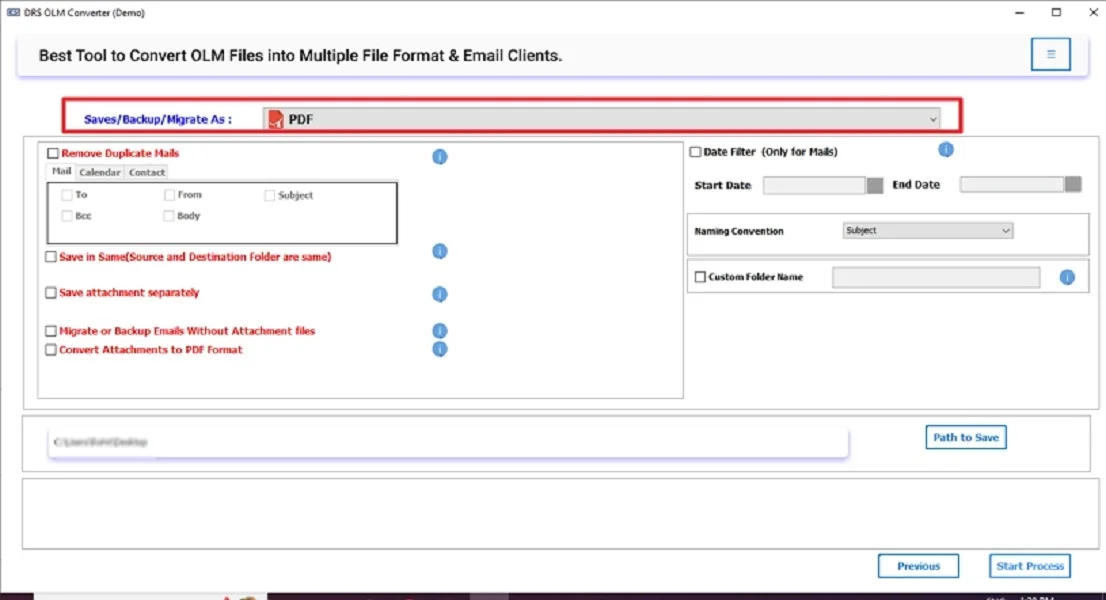Enable Date Filter for mails
Image resolution: width=1106 pixels, height=600 pixels.
tap(695, 151)
